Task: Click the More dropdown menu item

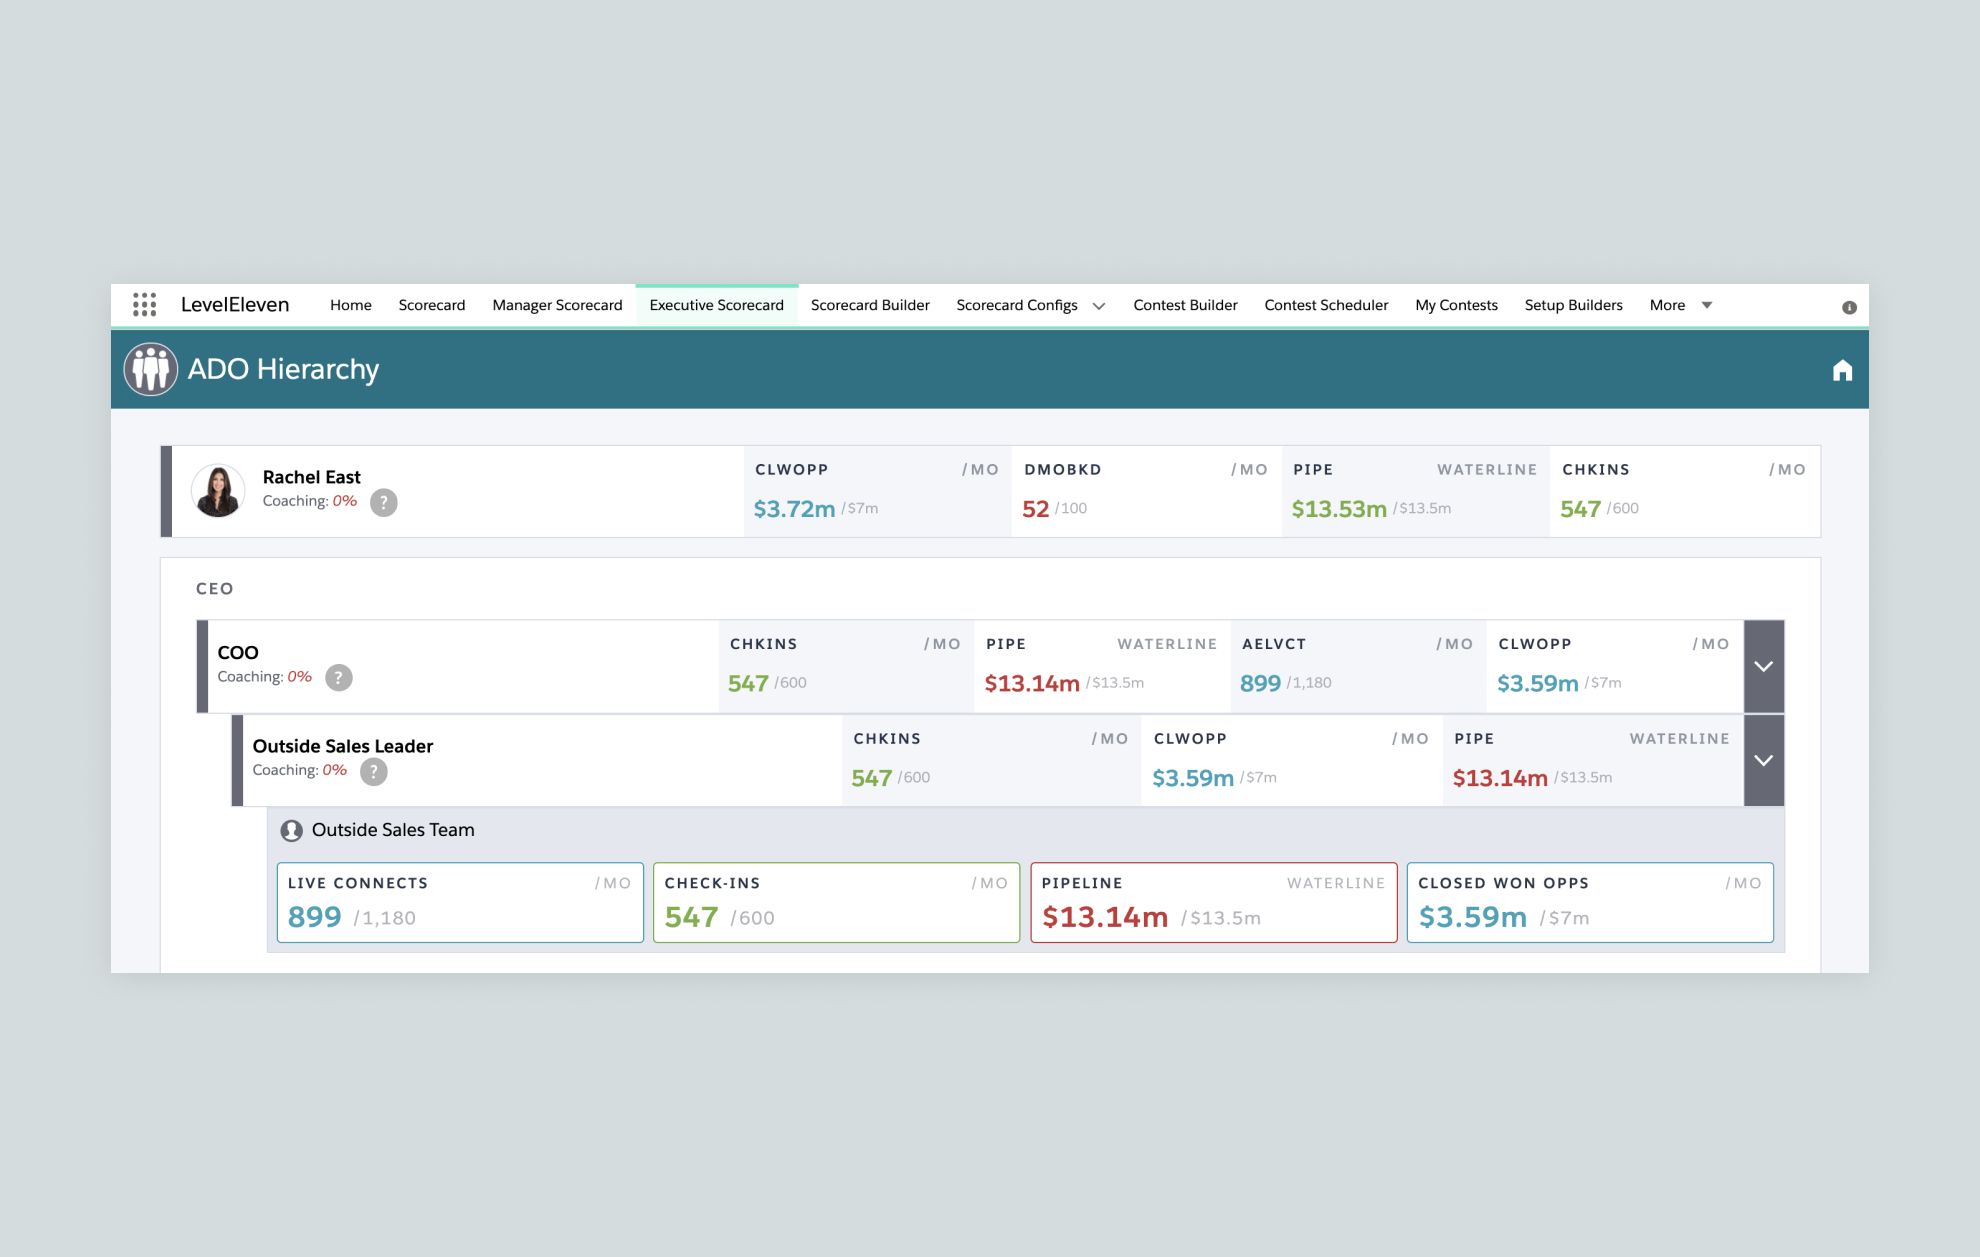Action: (x=1680, y=305)
